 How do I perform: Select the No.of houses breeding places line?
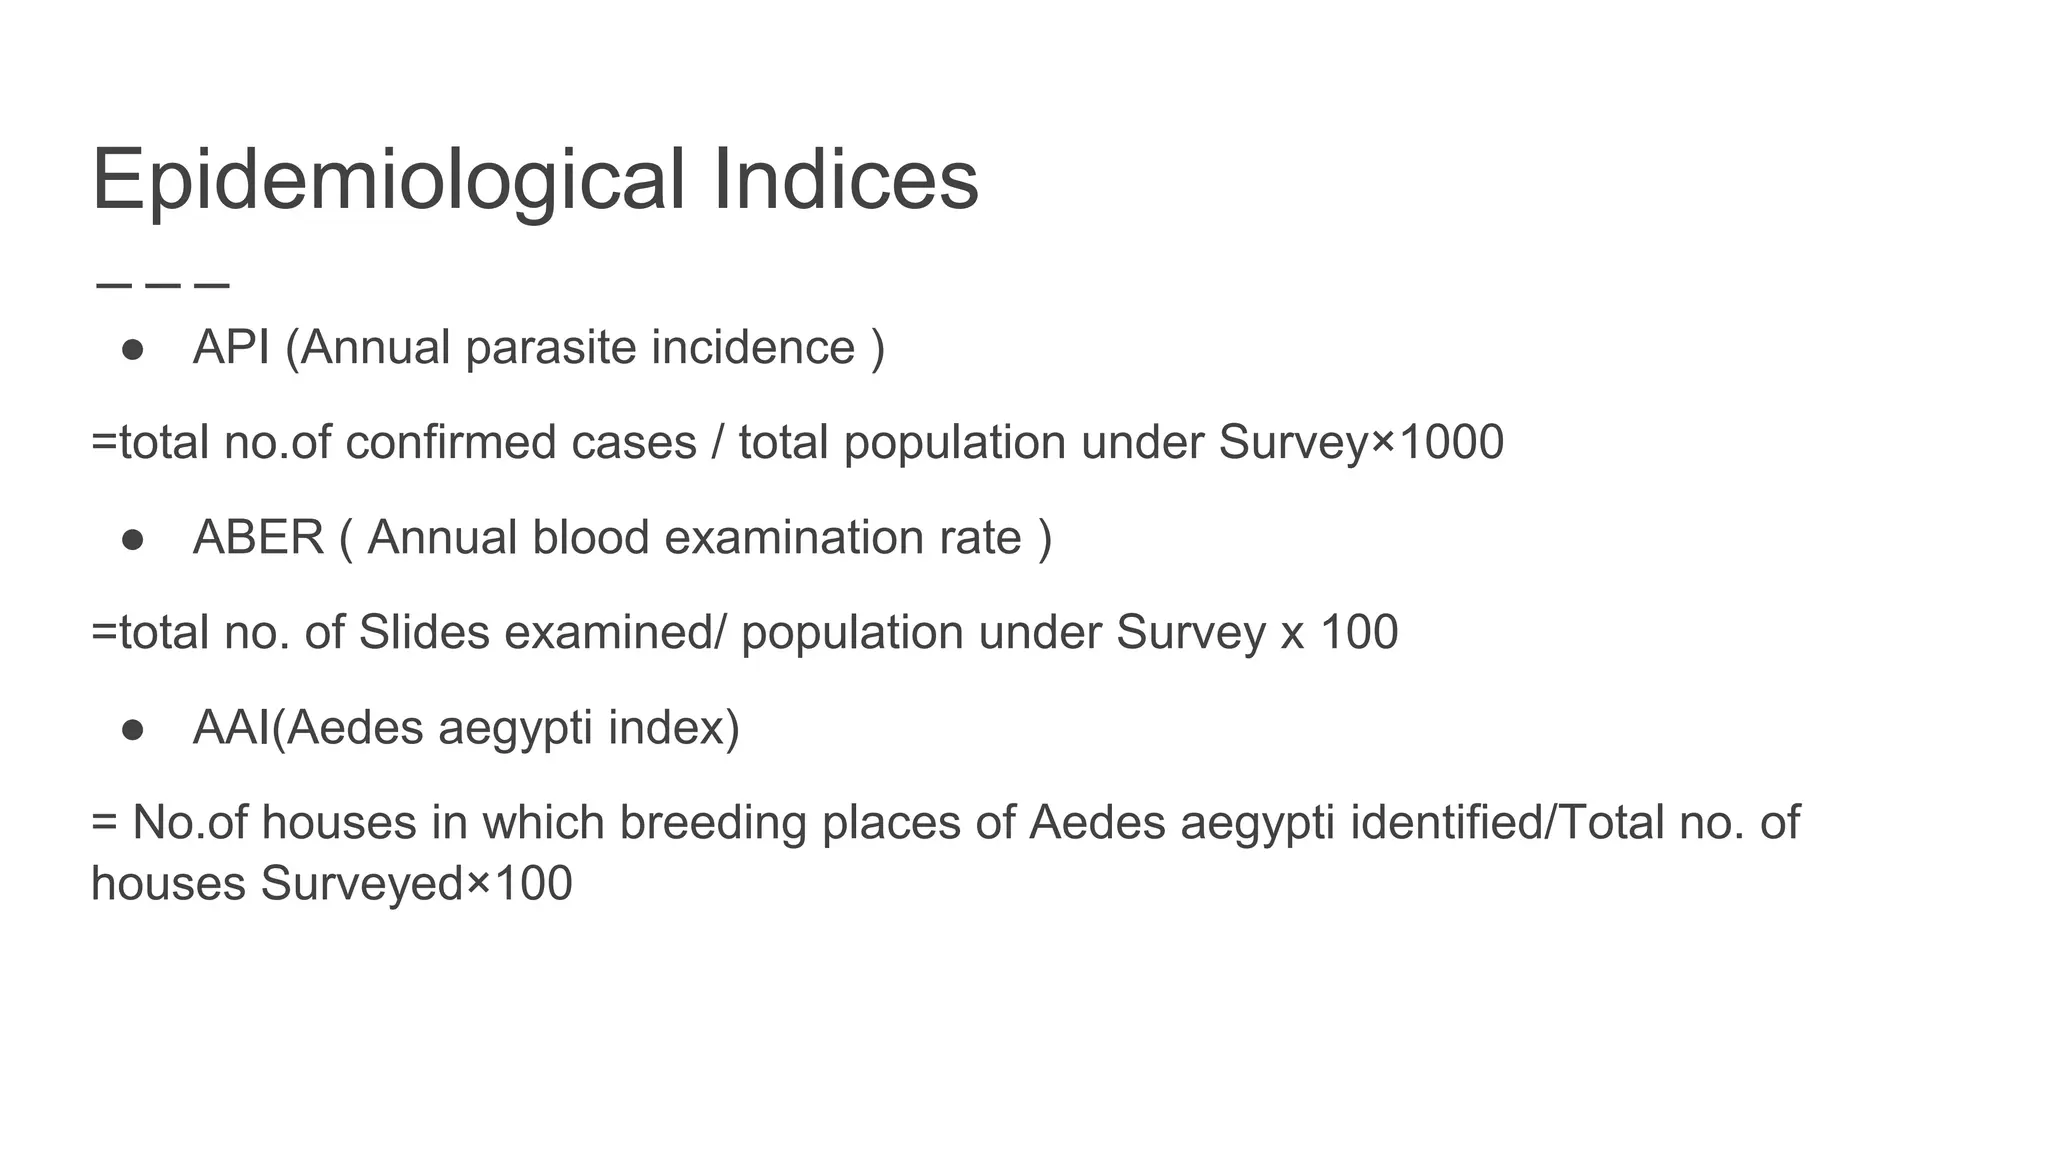(x=945, y=823)
